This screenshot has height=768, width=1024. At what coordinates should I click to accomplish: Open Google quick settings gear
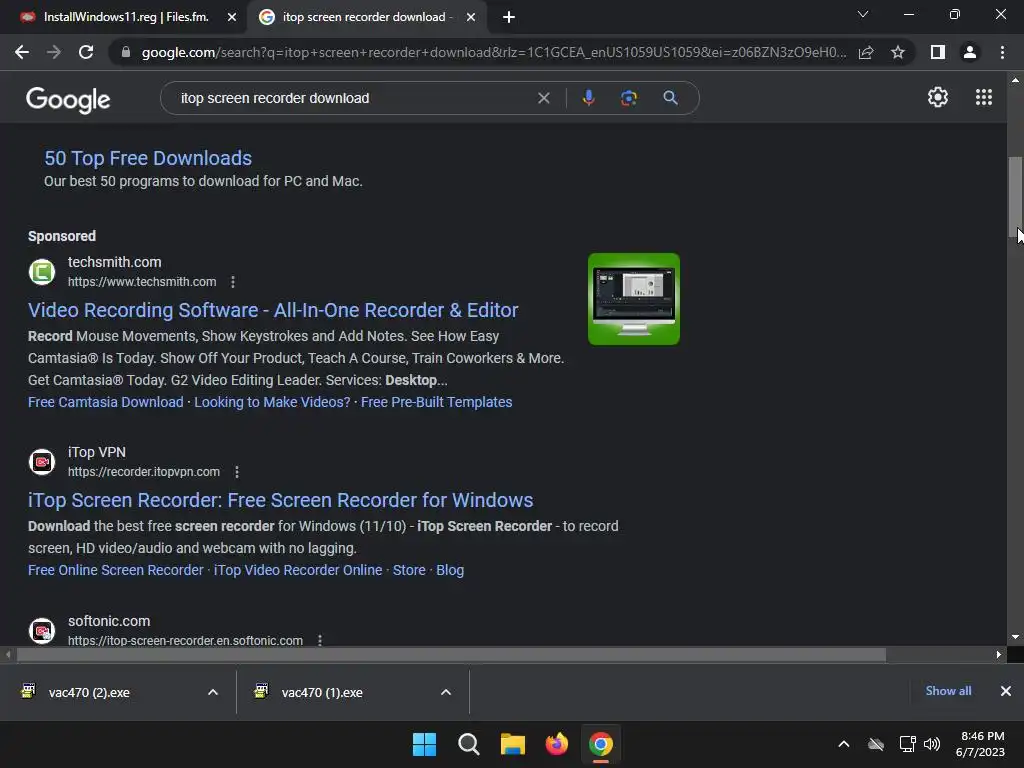point(938,97)
